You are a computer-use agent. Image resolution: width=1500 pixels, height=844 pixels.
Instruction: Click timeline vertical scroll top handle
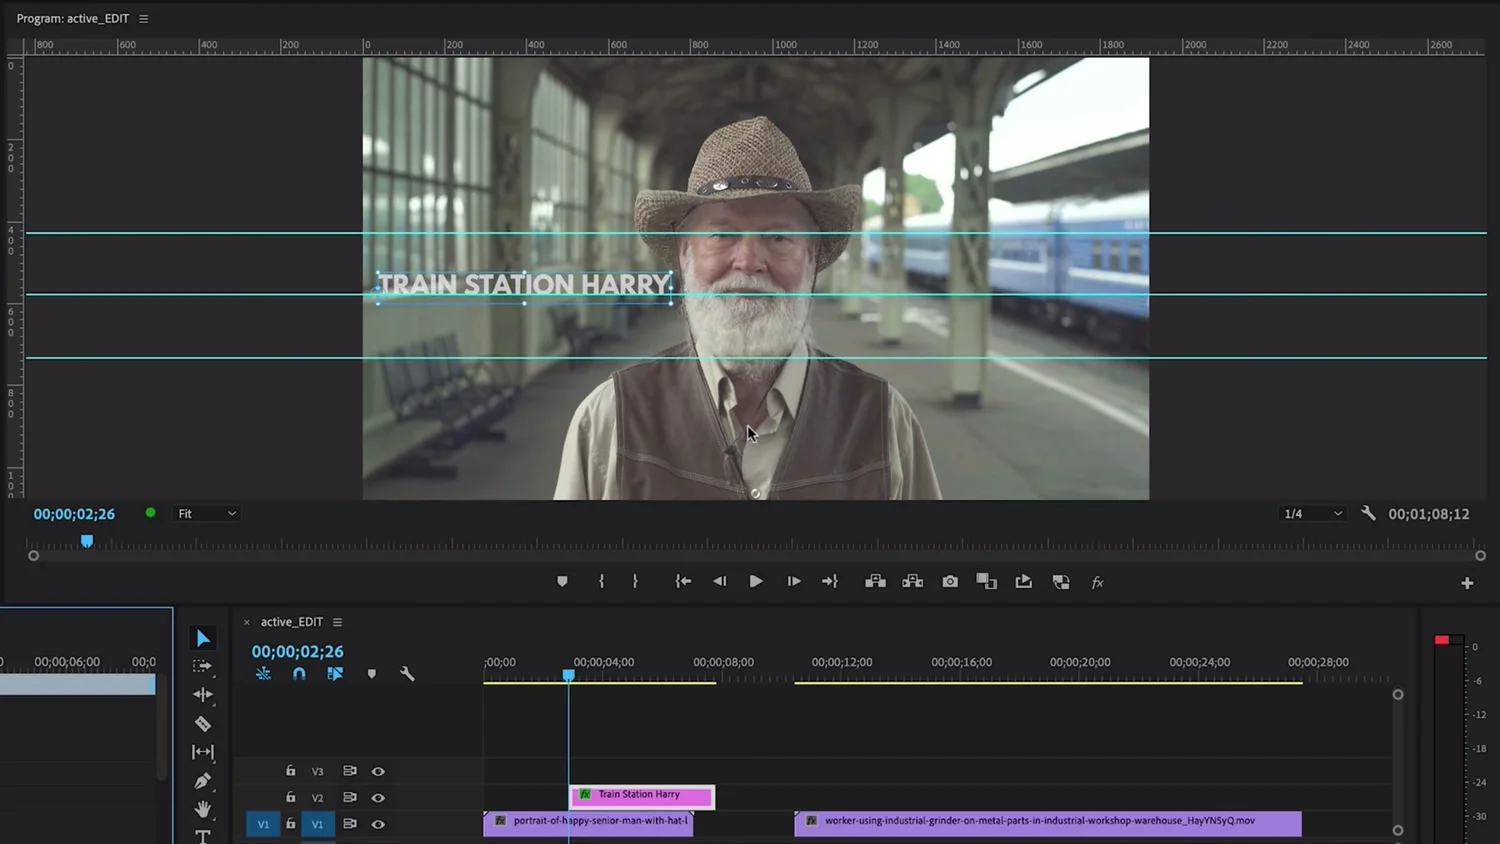tap(1398, 694)
